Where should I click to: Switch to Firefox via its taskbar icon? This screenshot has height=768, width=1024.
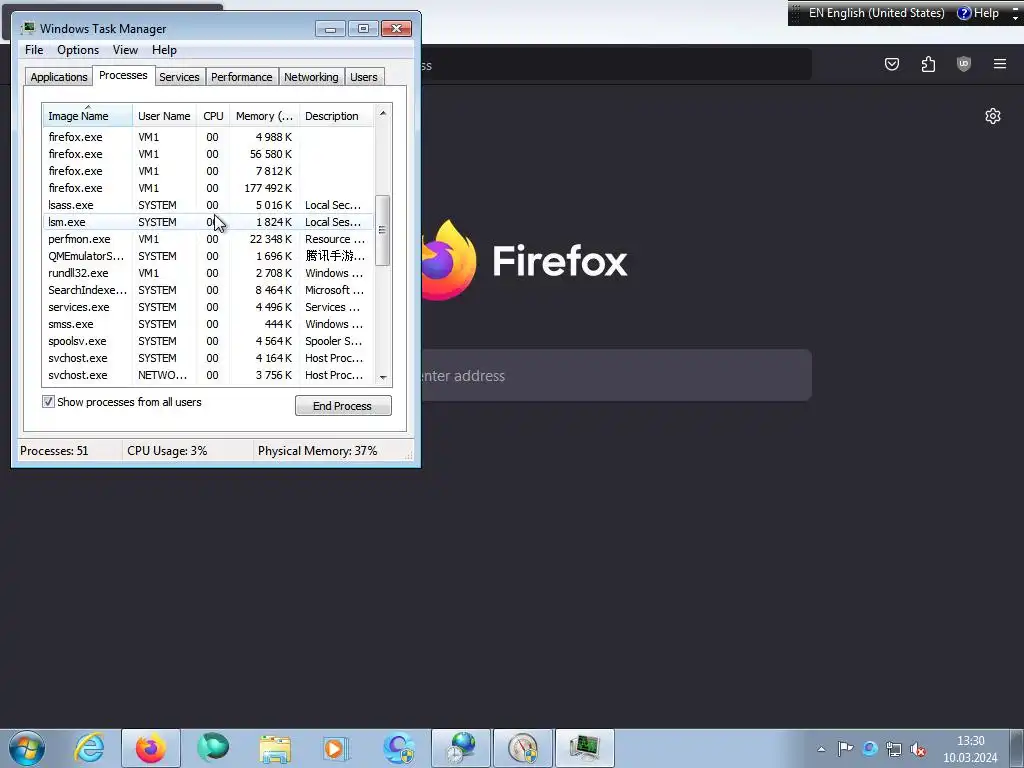150,748
